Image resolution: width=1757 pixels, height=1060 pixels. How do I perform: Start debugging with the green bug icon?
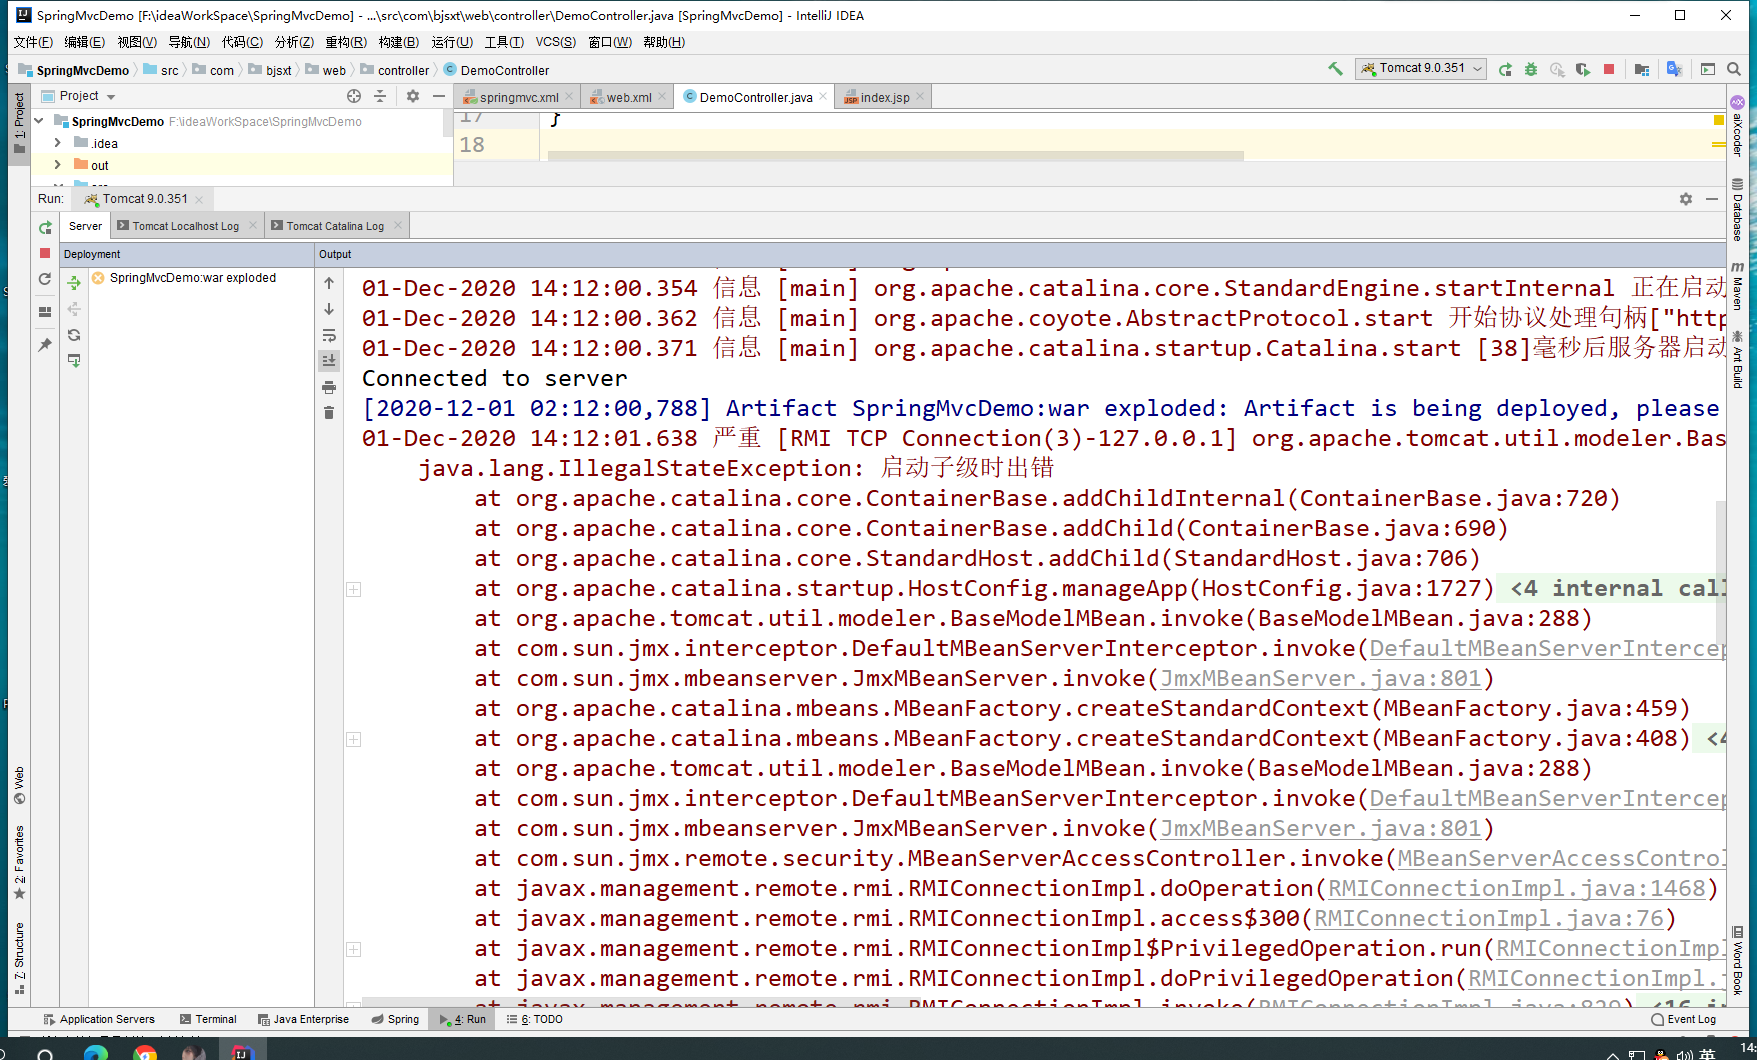click(1531, 69)
